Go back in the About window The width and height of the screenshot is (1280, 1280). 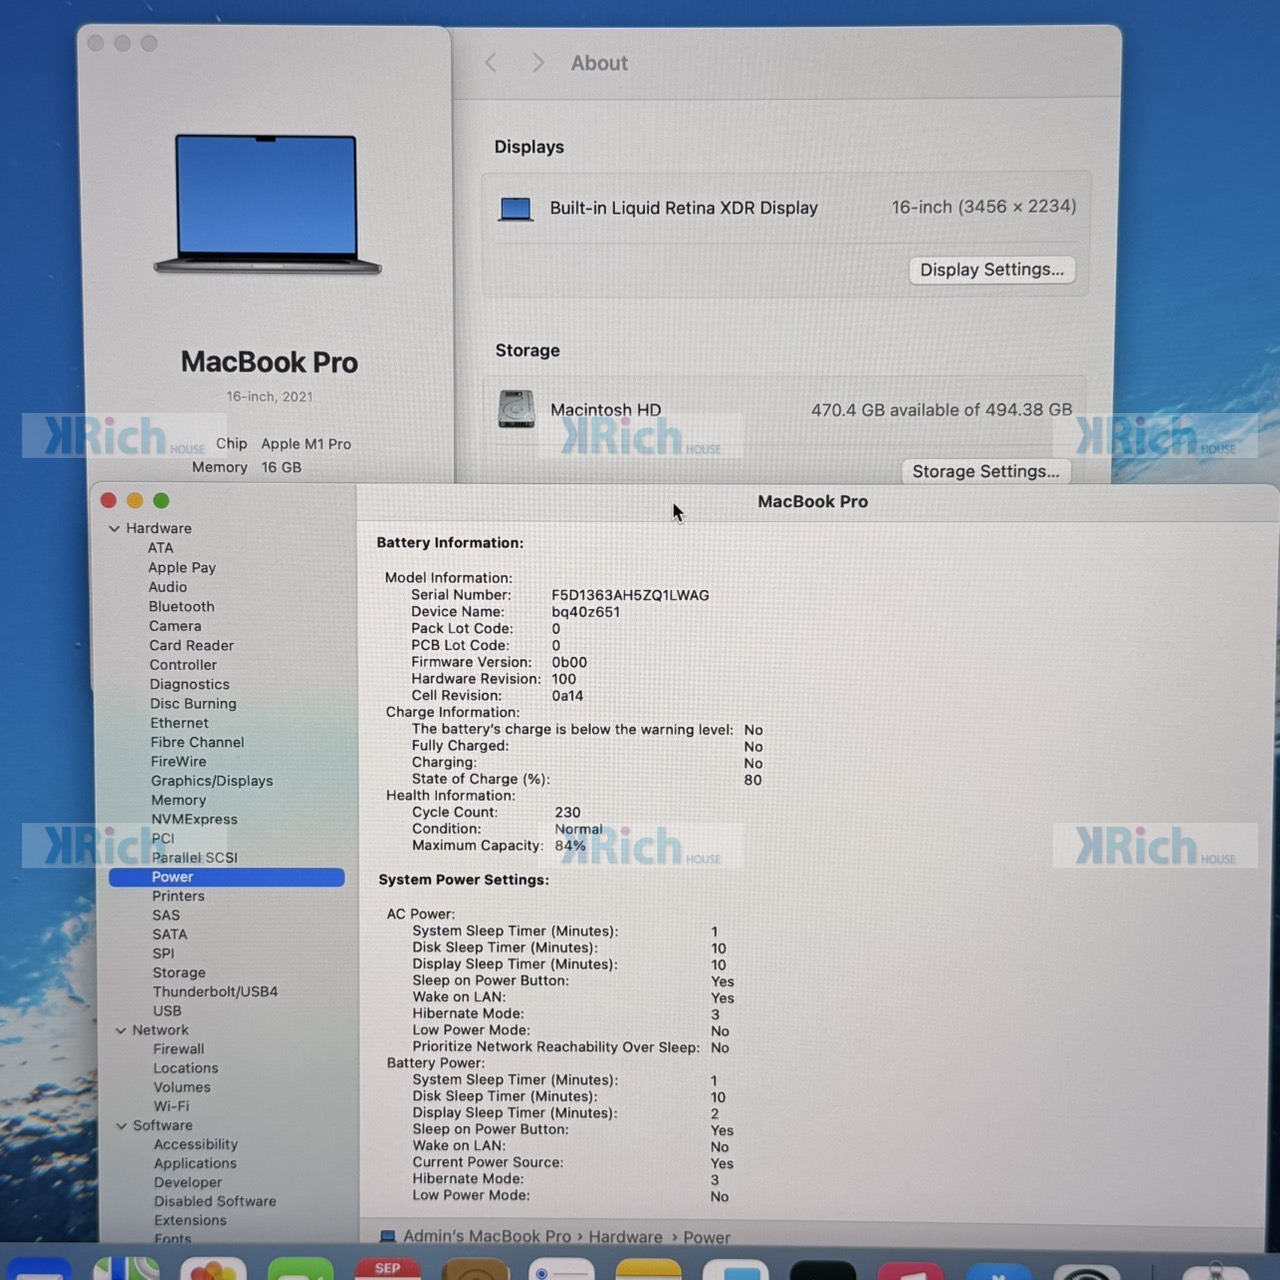pyautogui.click(x=491, y=63)
